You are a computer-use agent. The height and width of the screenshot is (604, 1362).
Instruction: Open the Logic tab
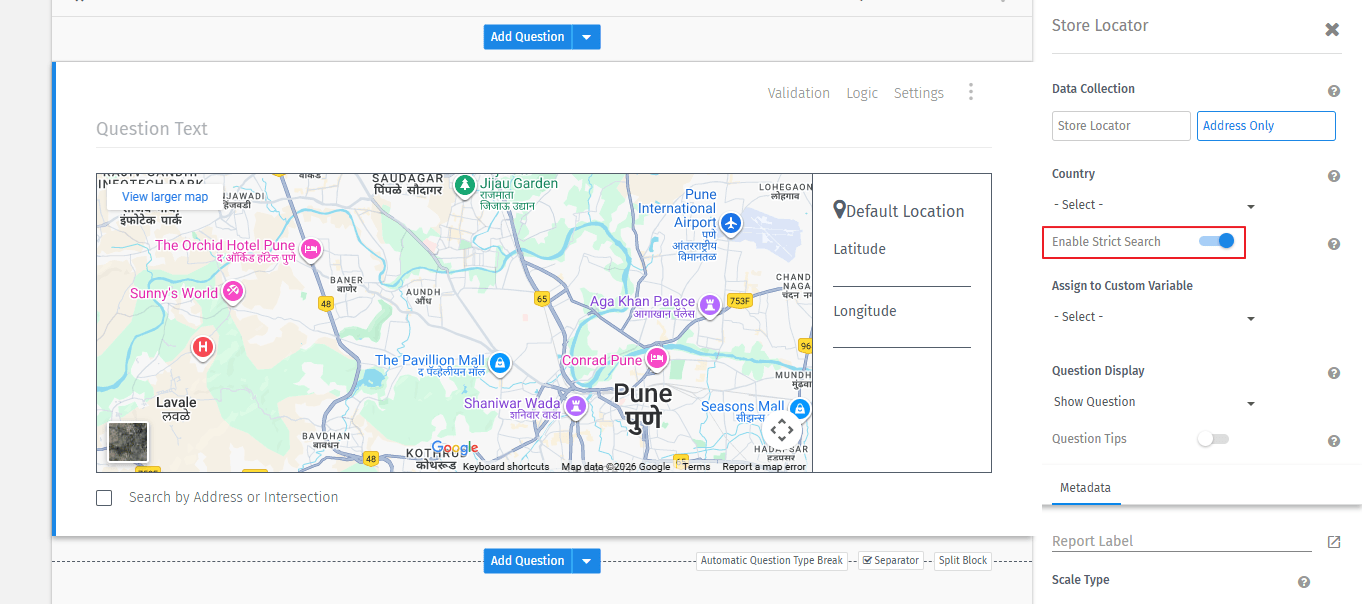point(862,93)
